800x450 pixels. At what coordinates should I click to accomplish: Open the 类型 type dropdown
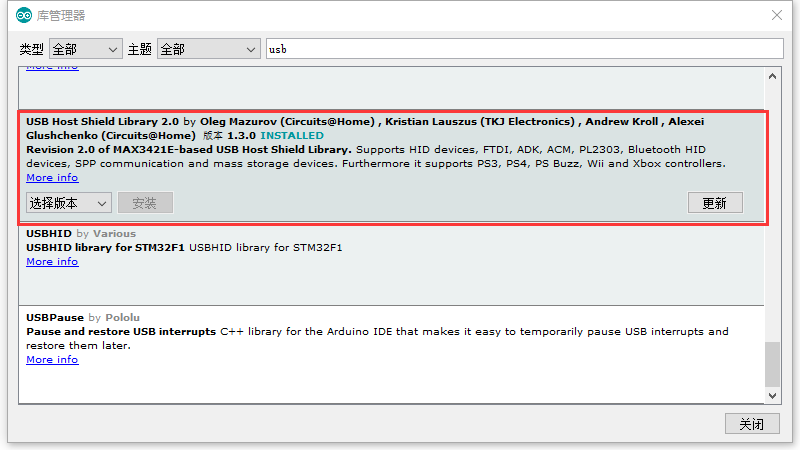point(86,49)
